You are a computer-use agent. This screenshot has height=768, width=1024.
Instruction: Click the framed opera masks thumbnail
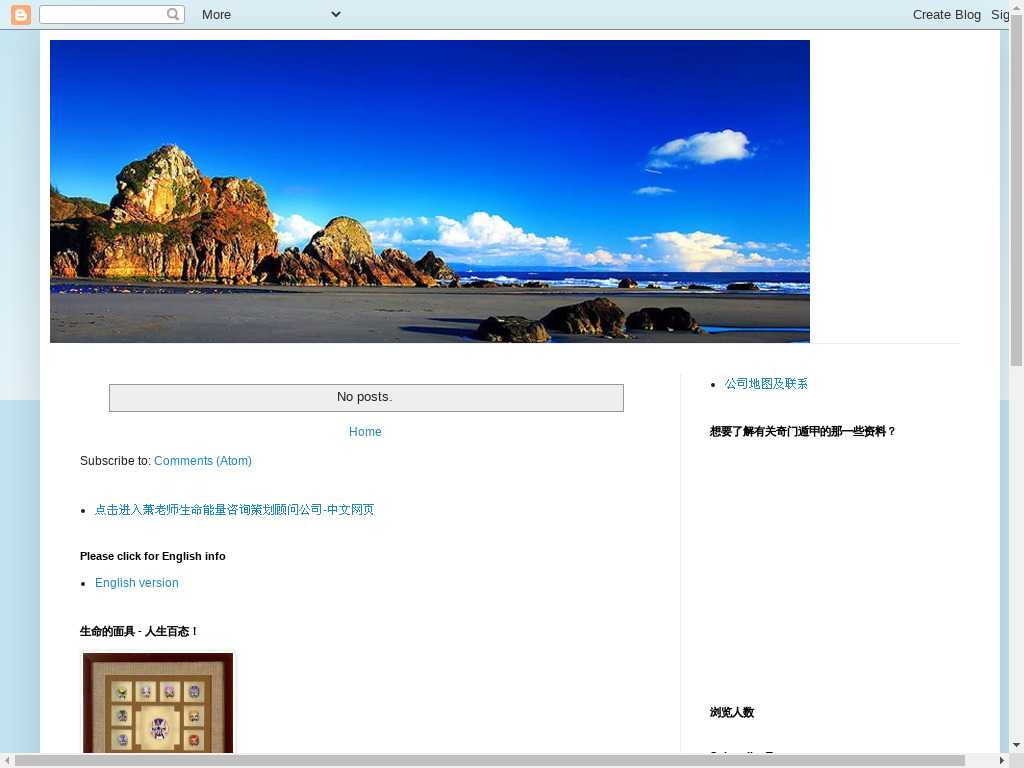pos(158,703)
